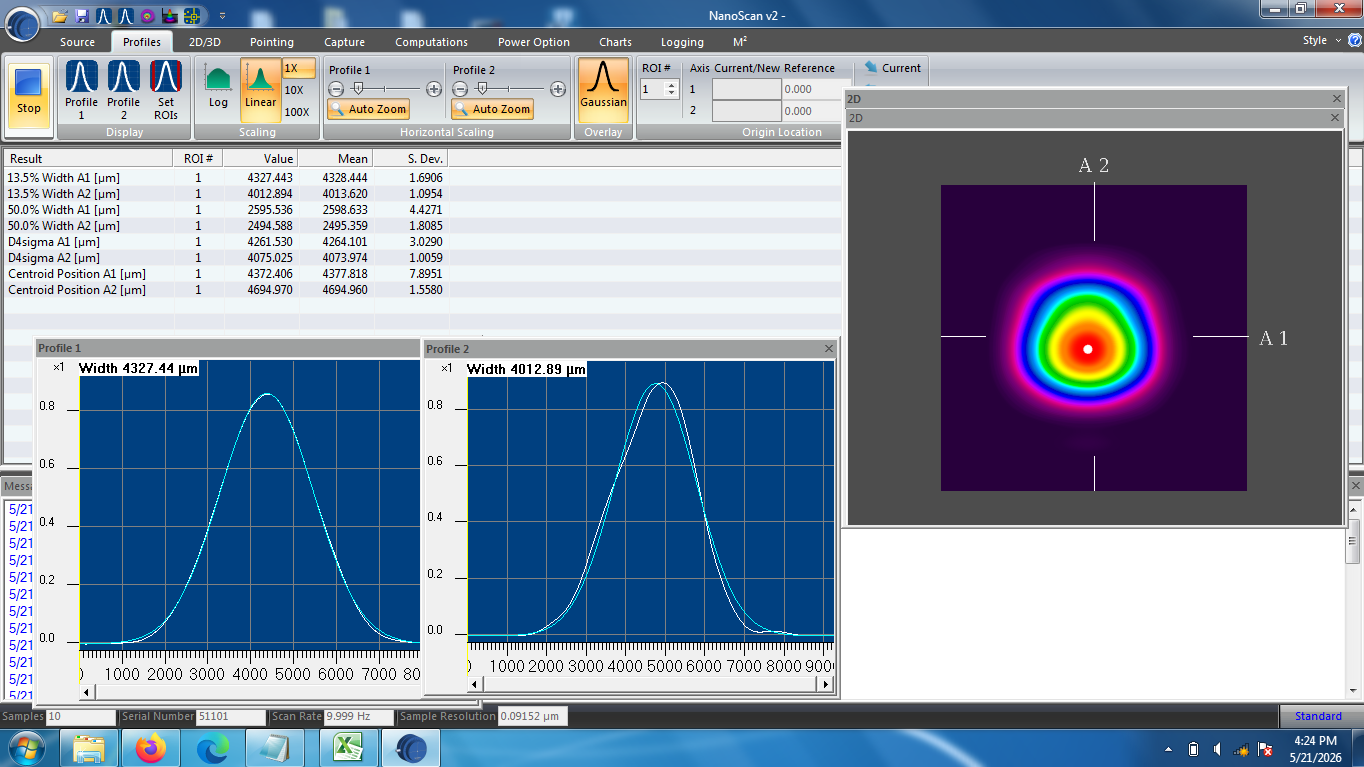Switch to Log scaling
Image resolution: width=1364 pixels, height=767 pixels.
click(x=218, y=87)
